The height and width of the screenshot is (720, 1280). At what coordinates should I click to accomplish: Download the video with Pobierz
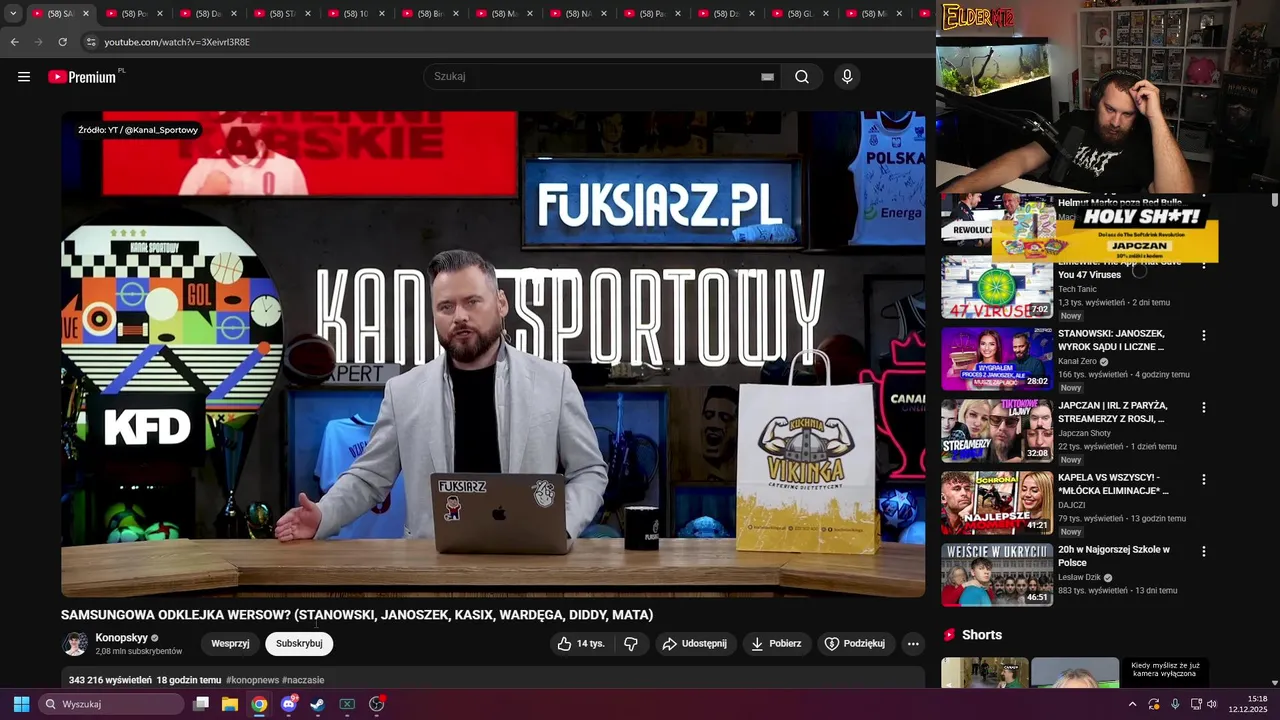[776, 644]
